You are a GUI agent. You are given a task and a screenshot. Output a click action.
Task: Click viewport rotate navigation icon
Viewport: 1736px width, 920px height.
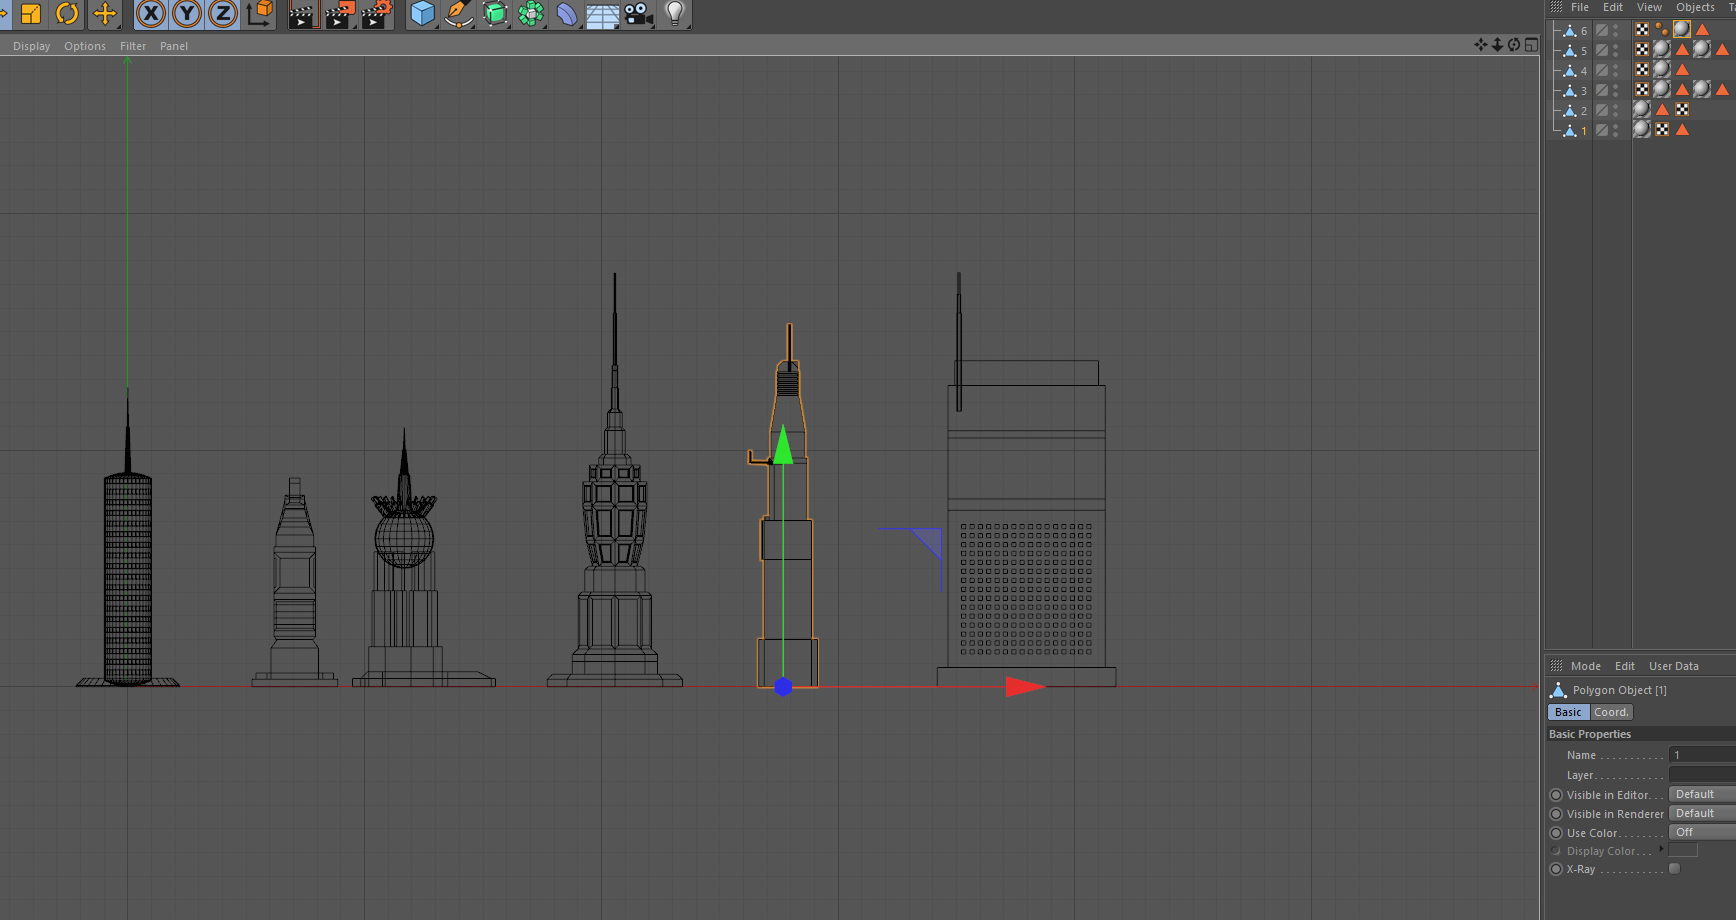click(1514, 44)
